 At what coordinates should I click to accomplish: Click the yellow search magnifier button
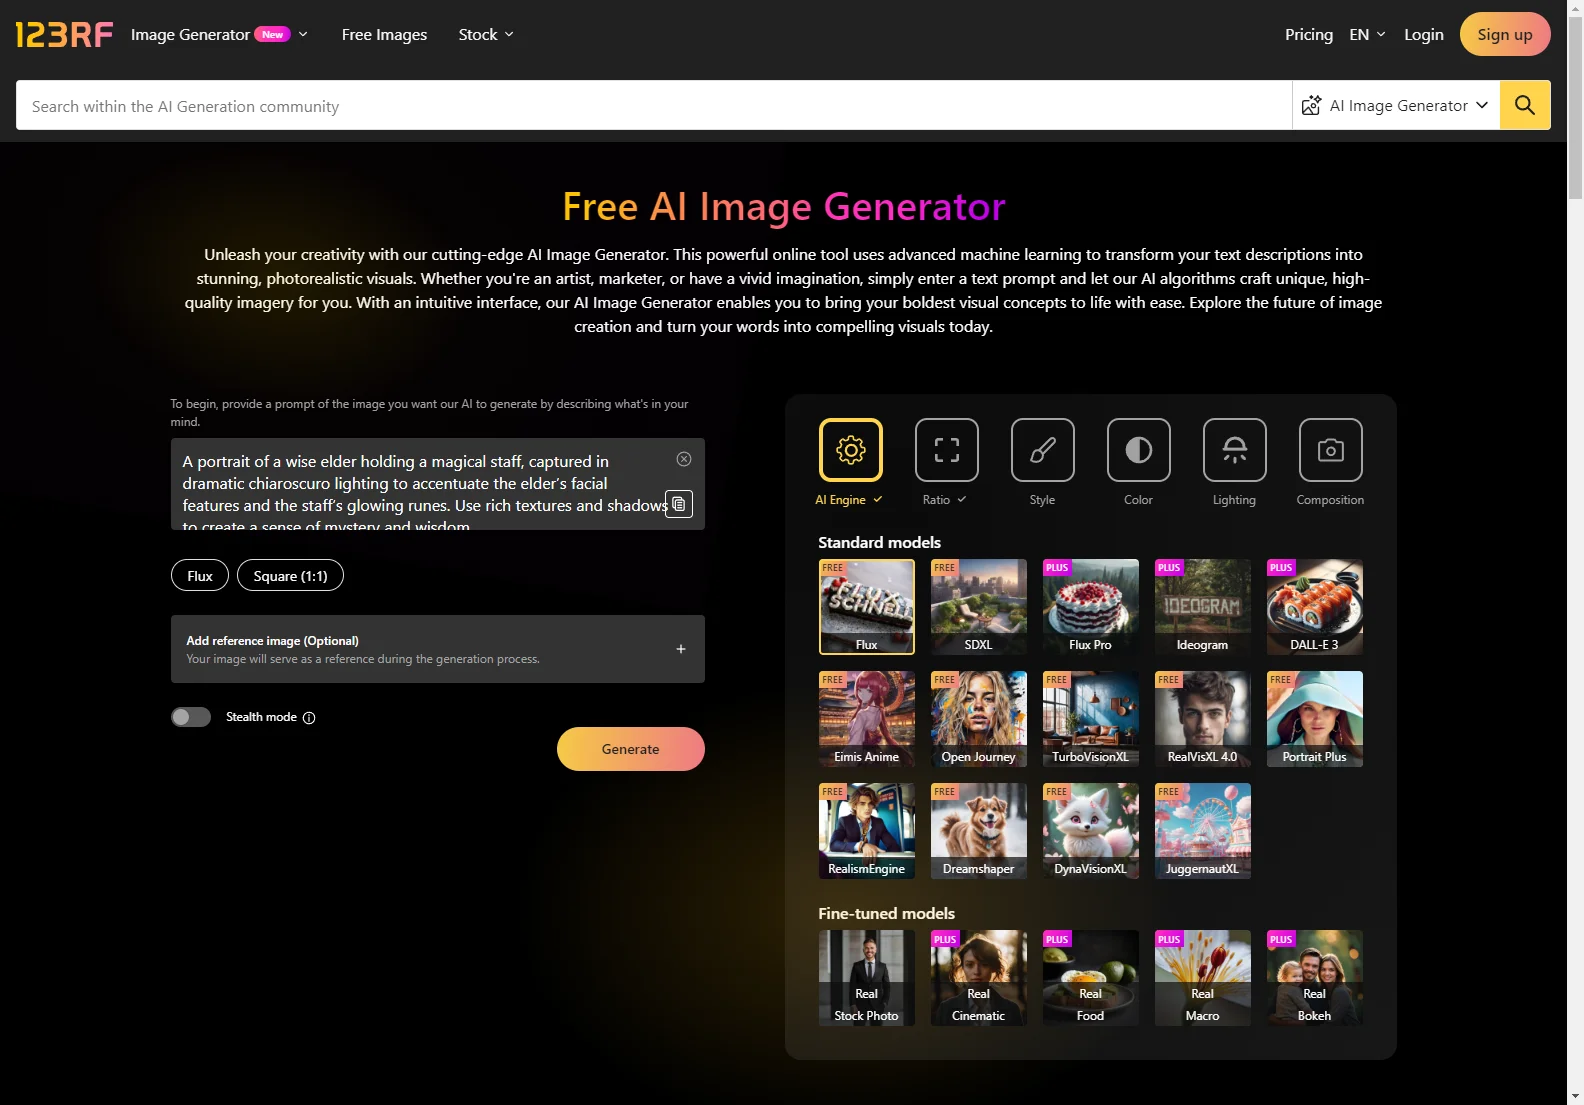point(1525,105)
